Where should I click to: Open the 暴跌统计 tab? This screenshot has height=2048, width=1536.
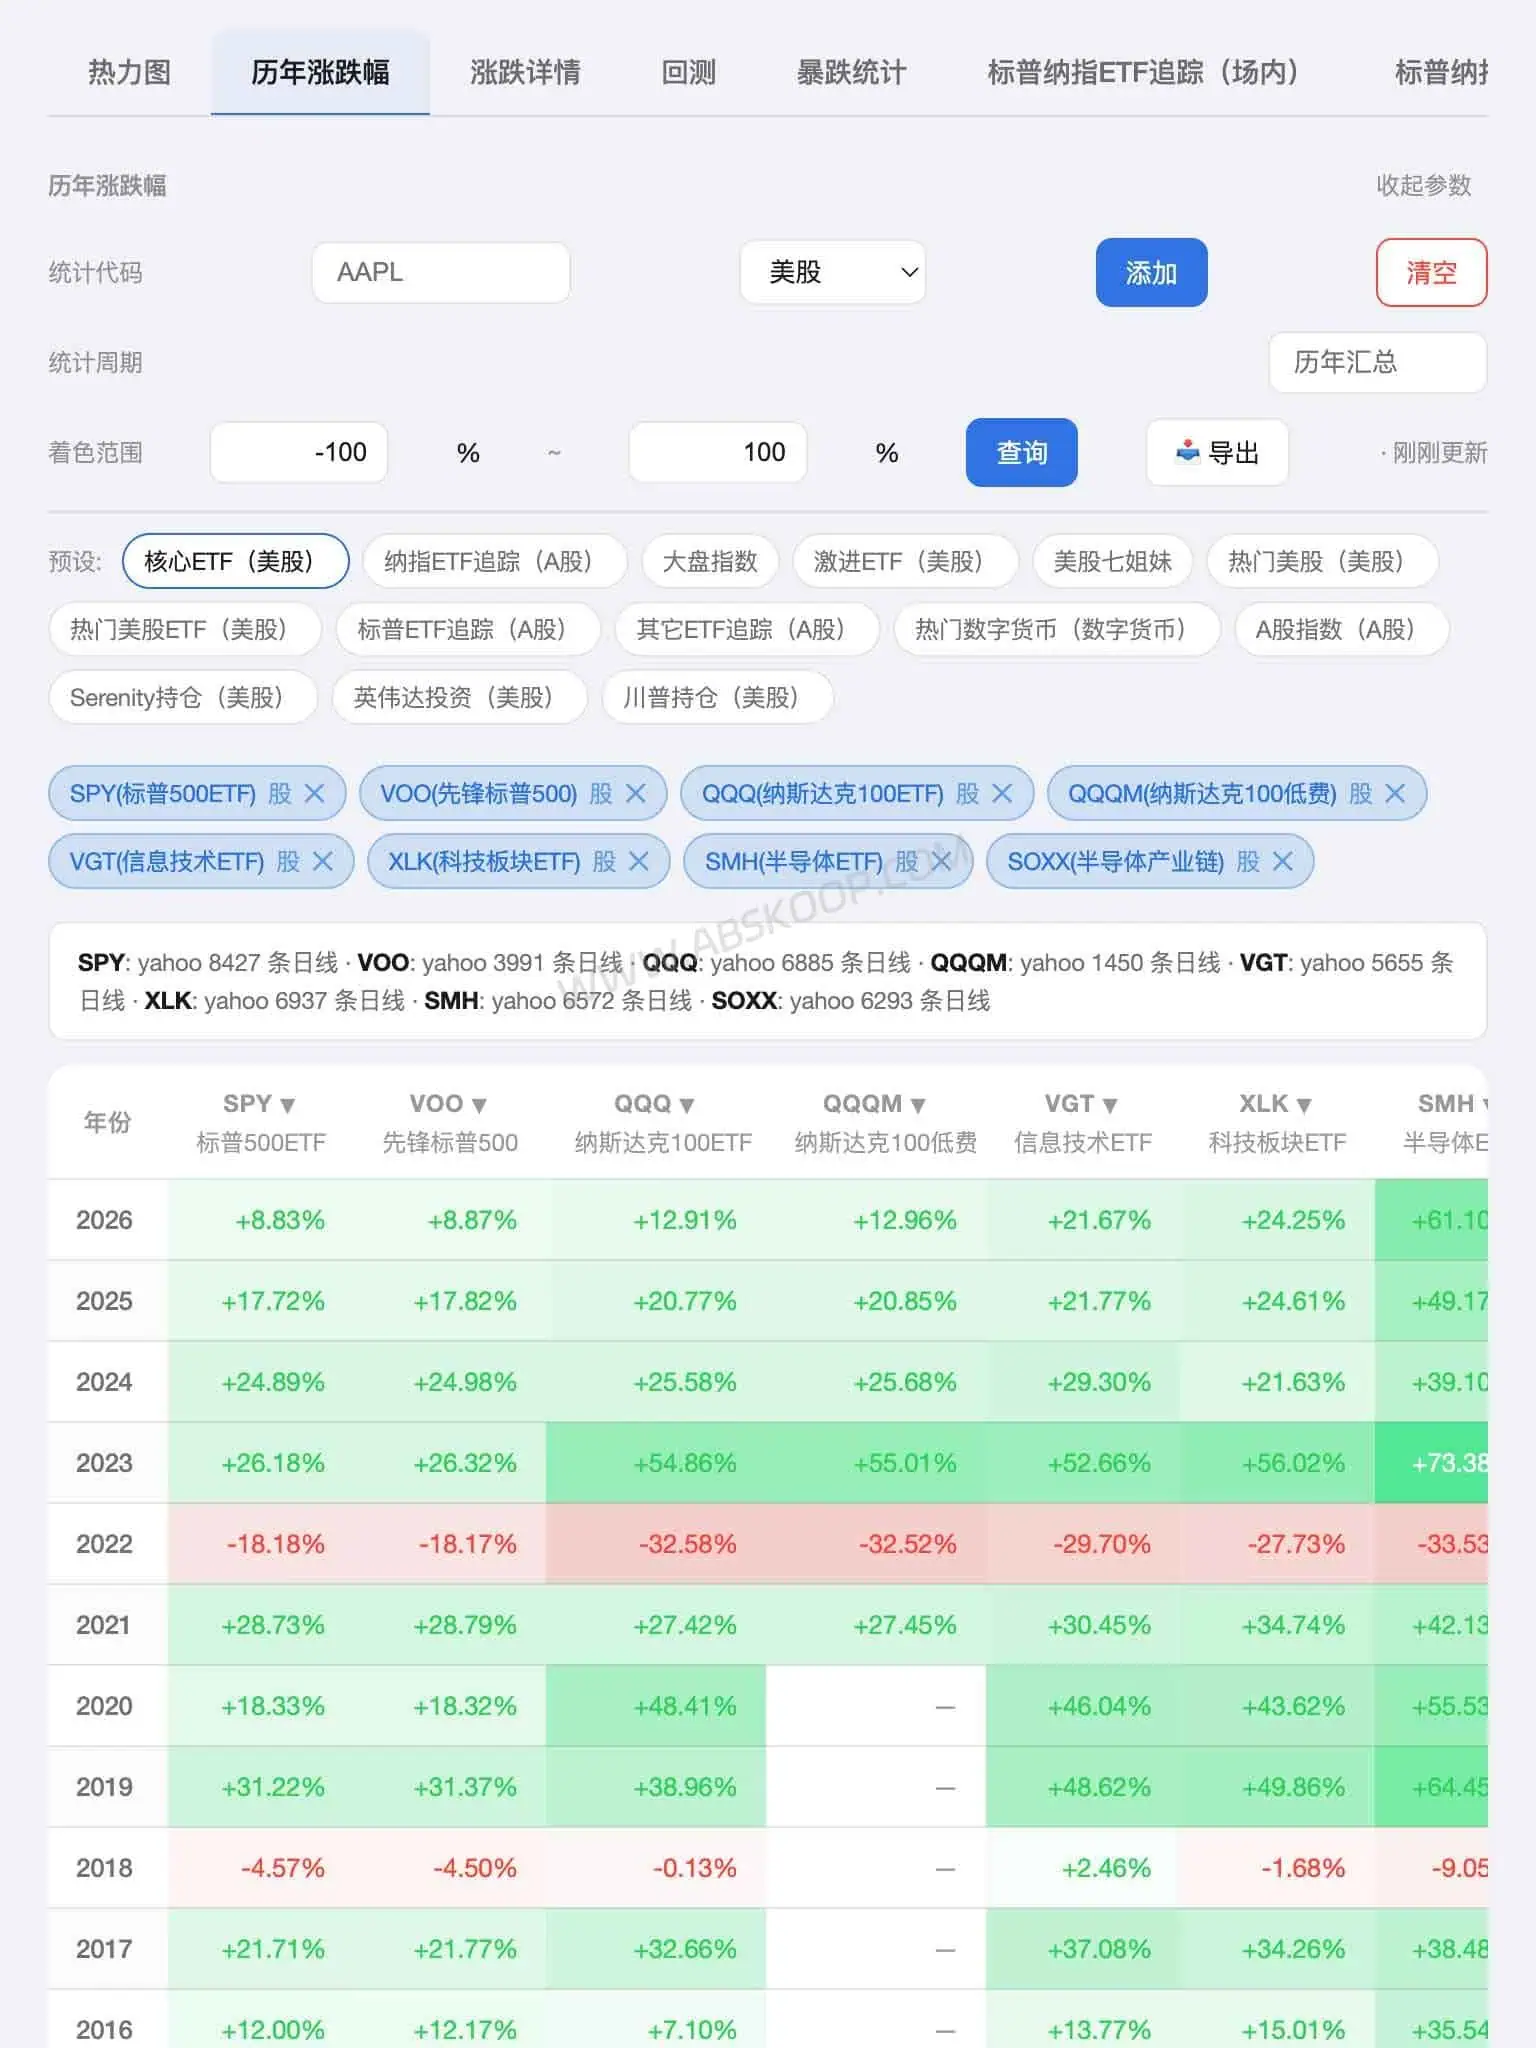[x=851, y=72]
